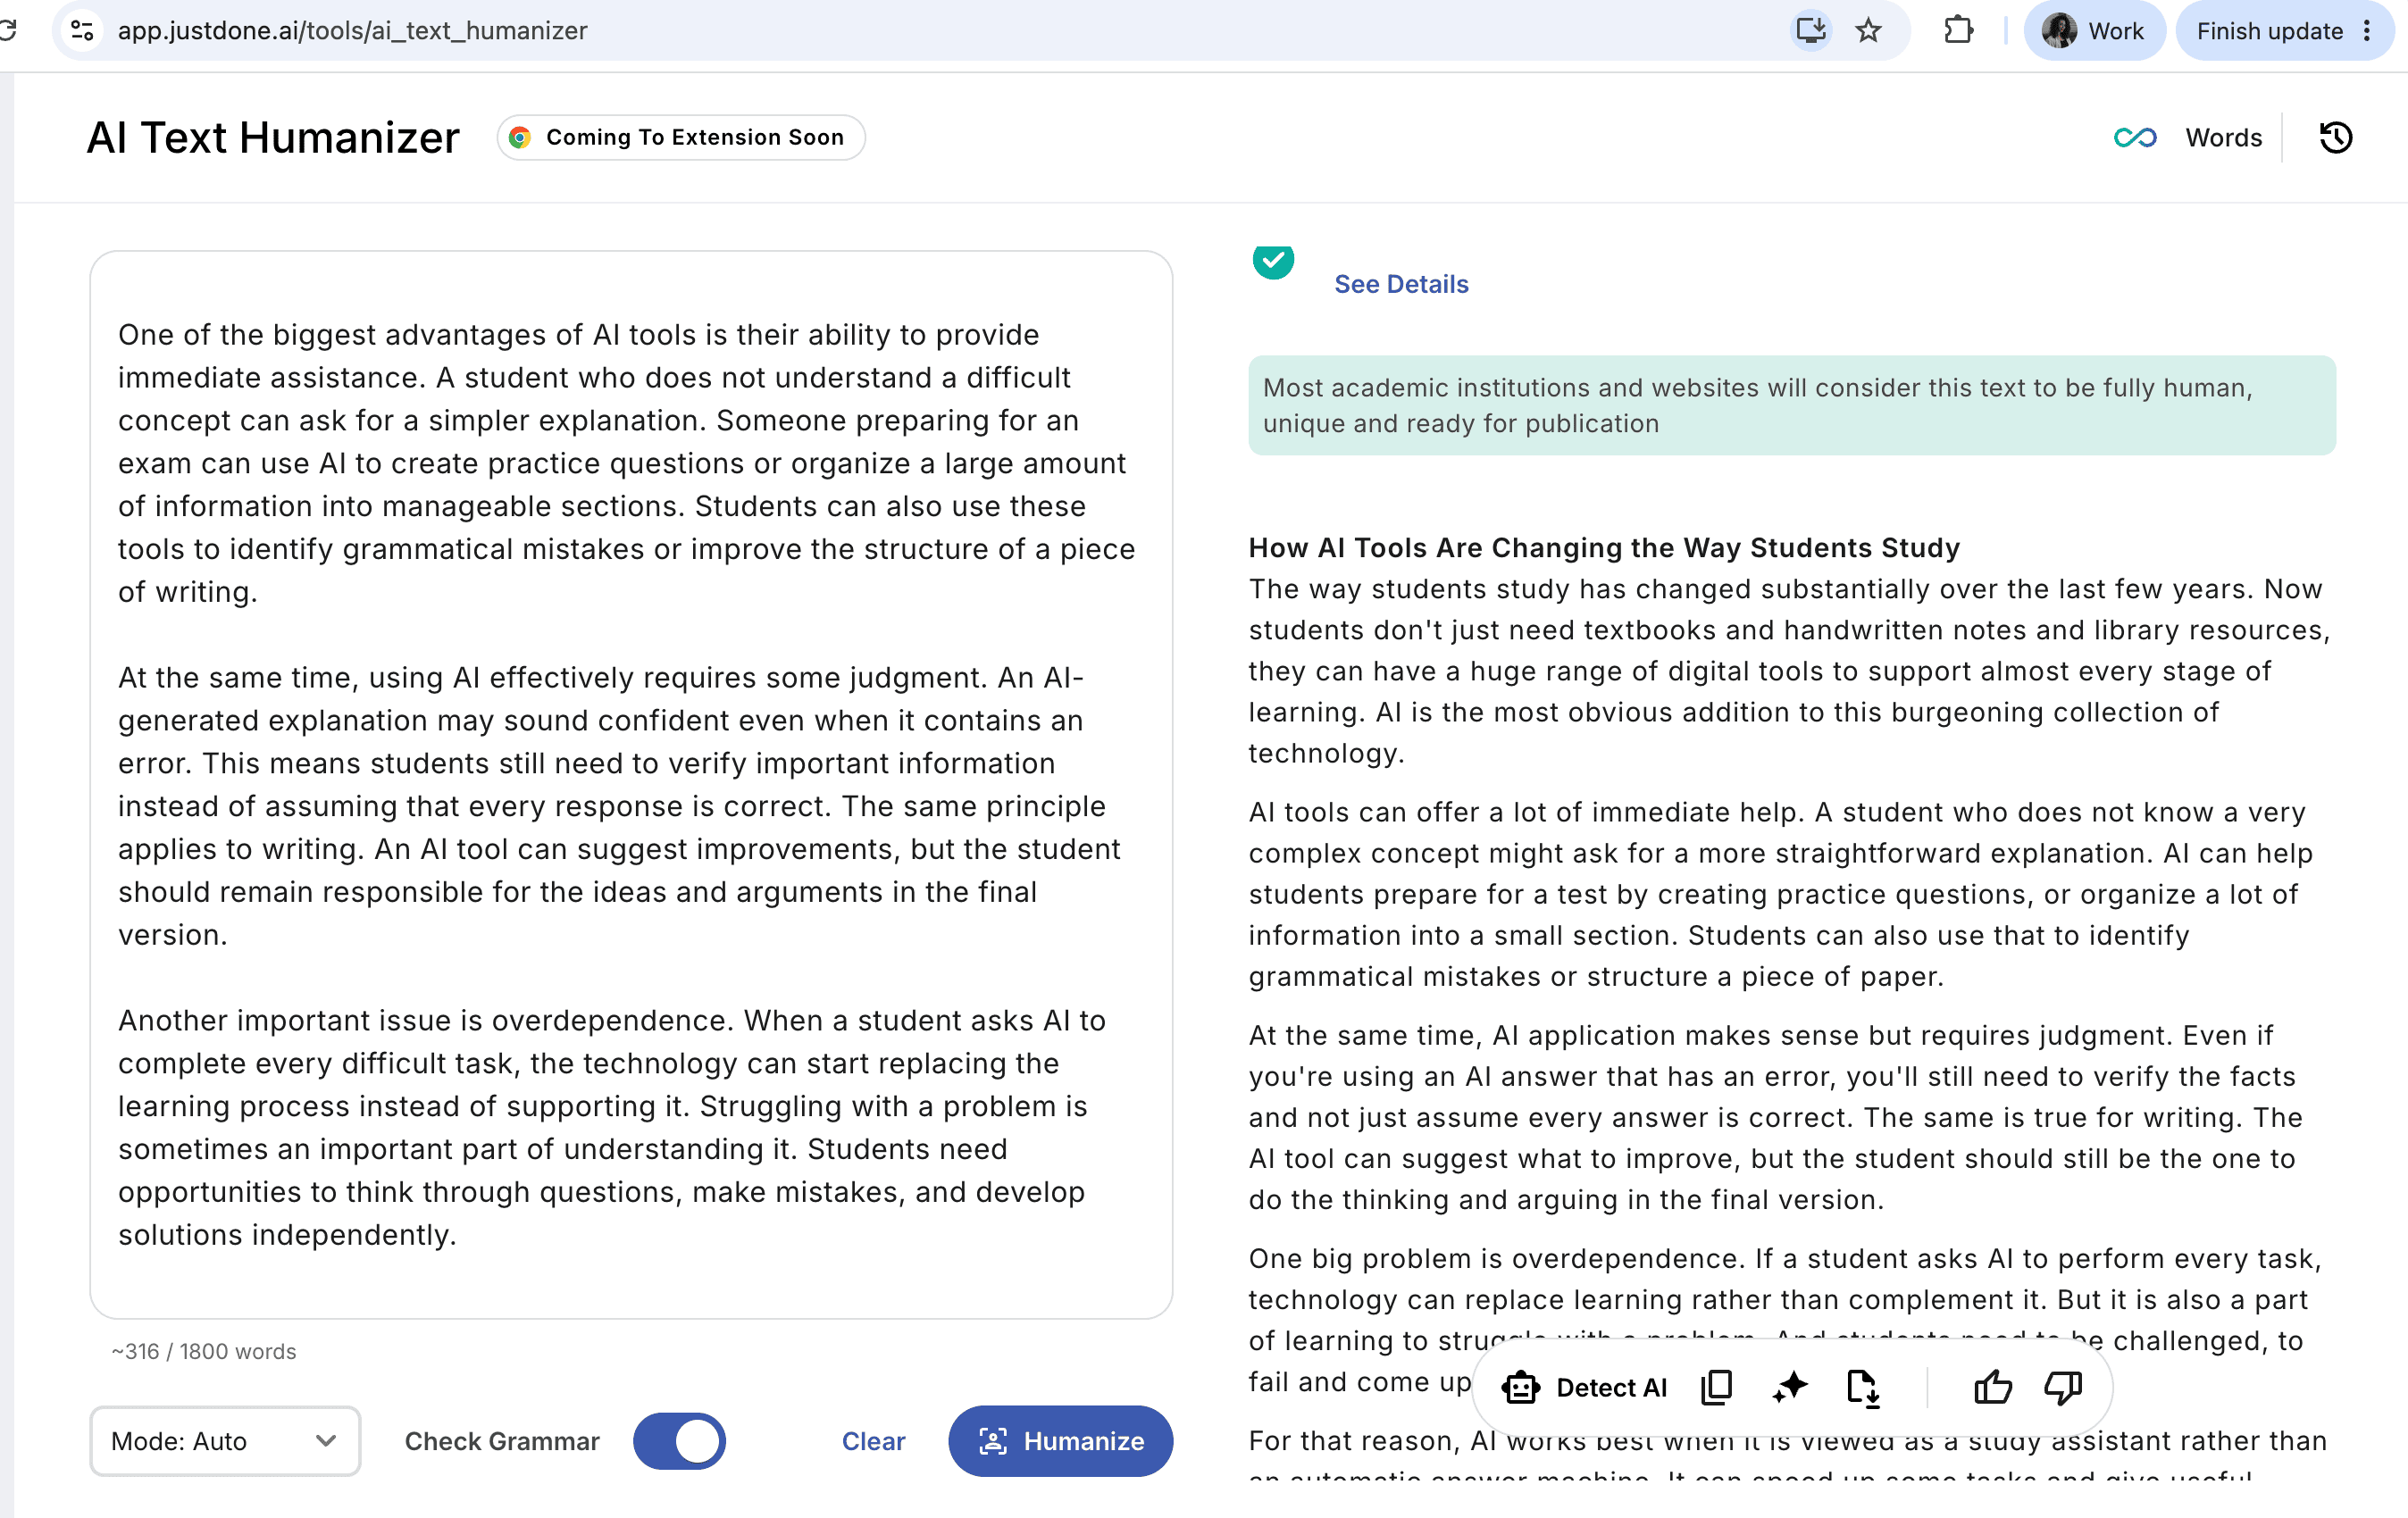
Task: Click the ~316 / 1800 words counter
Action: pos(204,1351)
